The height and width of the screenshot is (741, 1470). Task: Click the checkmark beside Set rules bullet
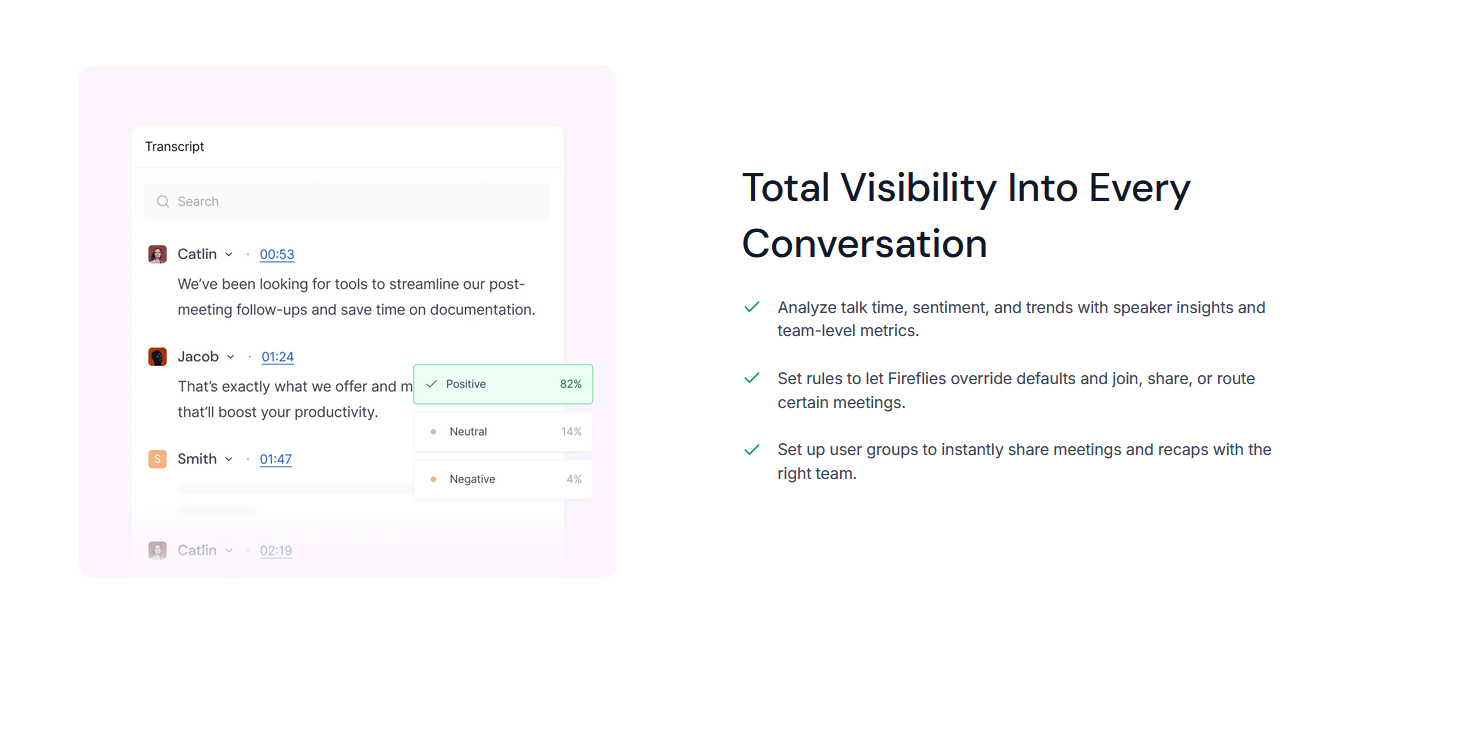tap(752, 378)
